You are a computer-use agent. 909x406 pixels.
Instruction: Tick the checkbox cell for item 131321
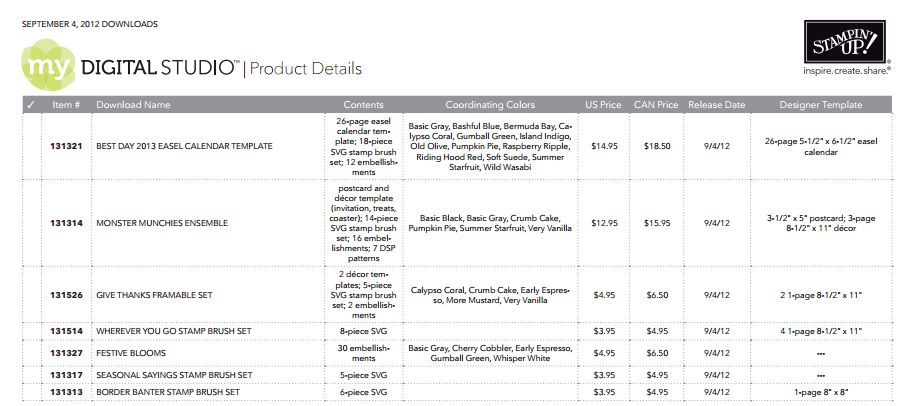31,146
